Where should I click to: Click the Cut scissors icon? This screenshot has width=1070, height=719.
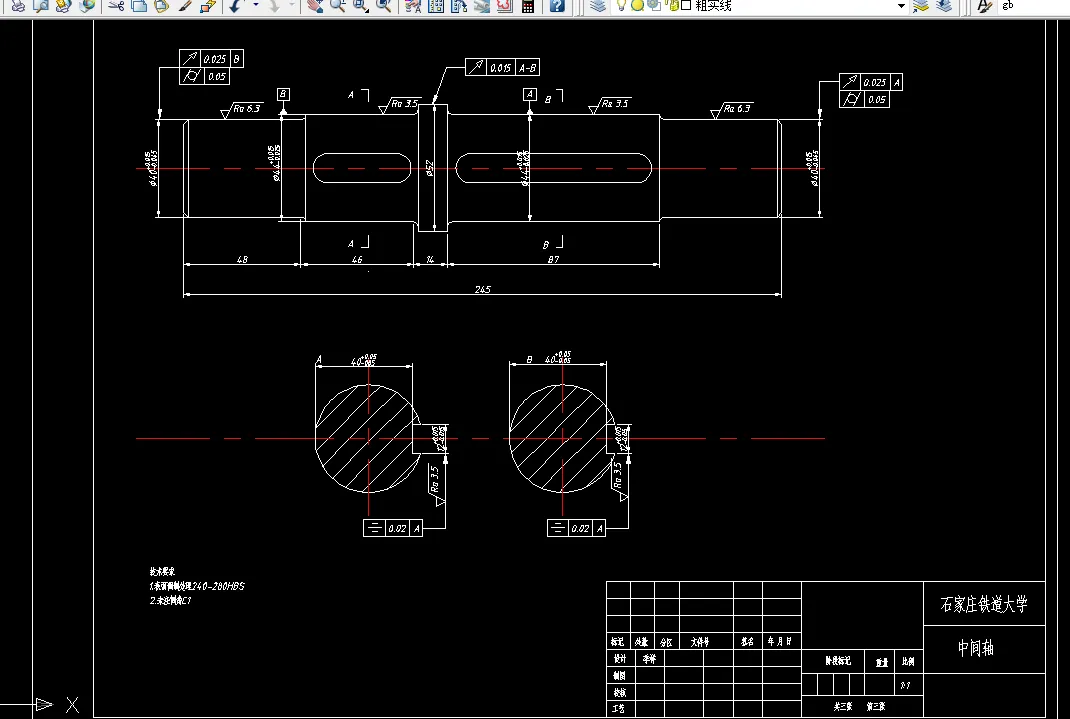(117, 5)
